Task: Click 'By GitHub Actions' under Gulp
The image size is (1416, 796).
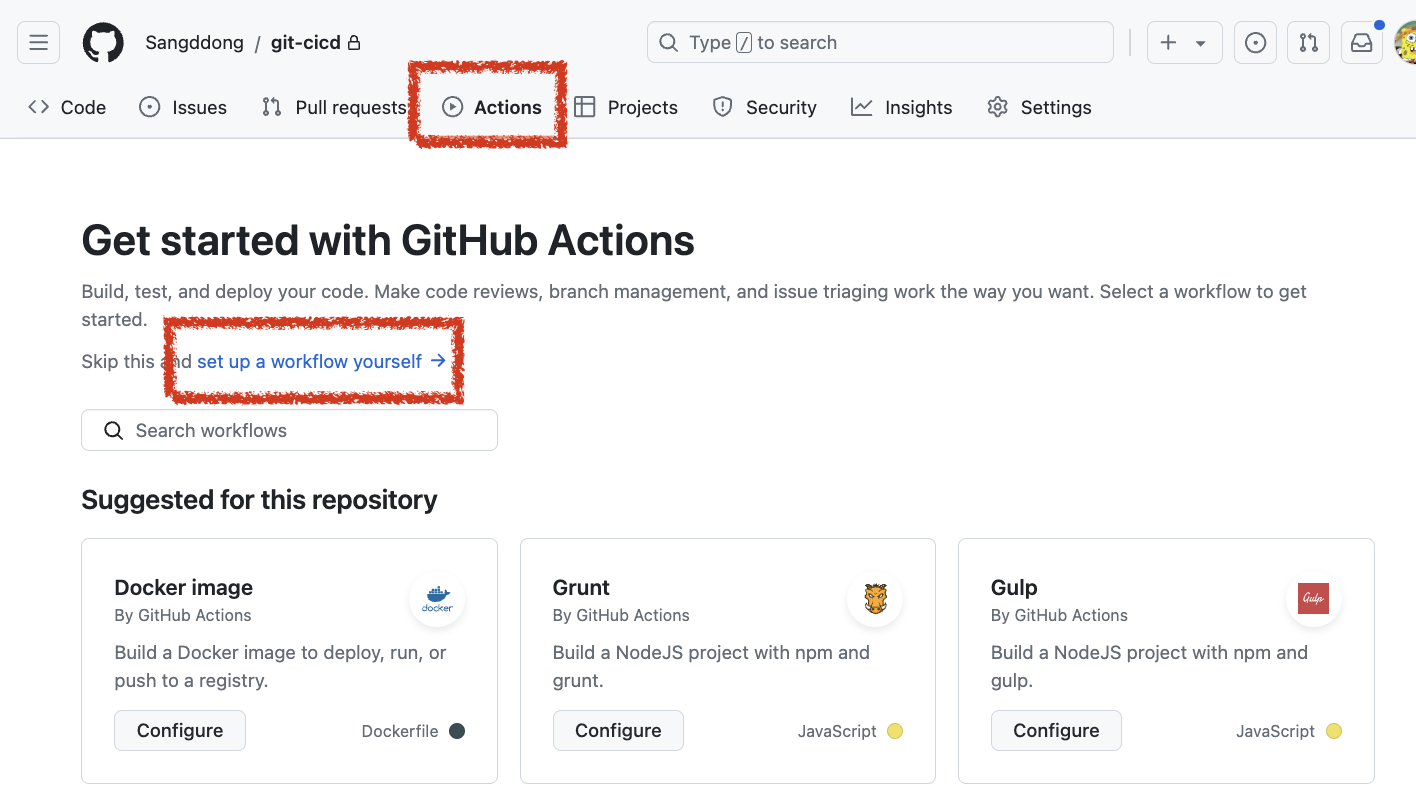Action: coord(1059,615)
